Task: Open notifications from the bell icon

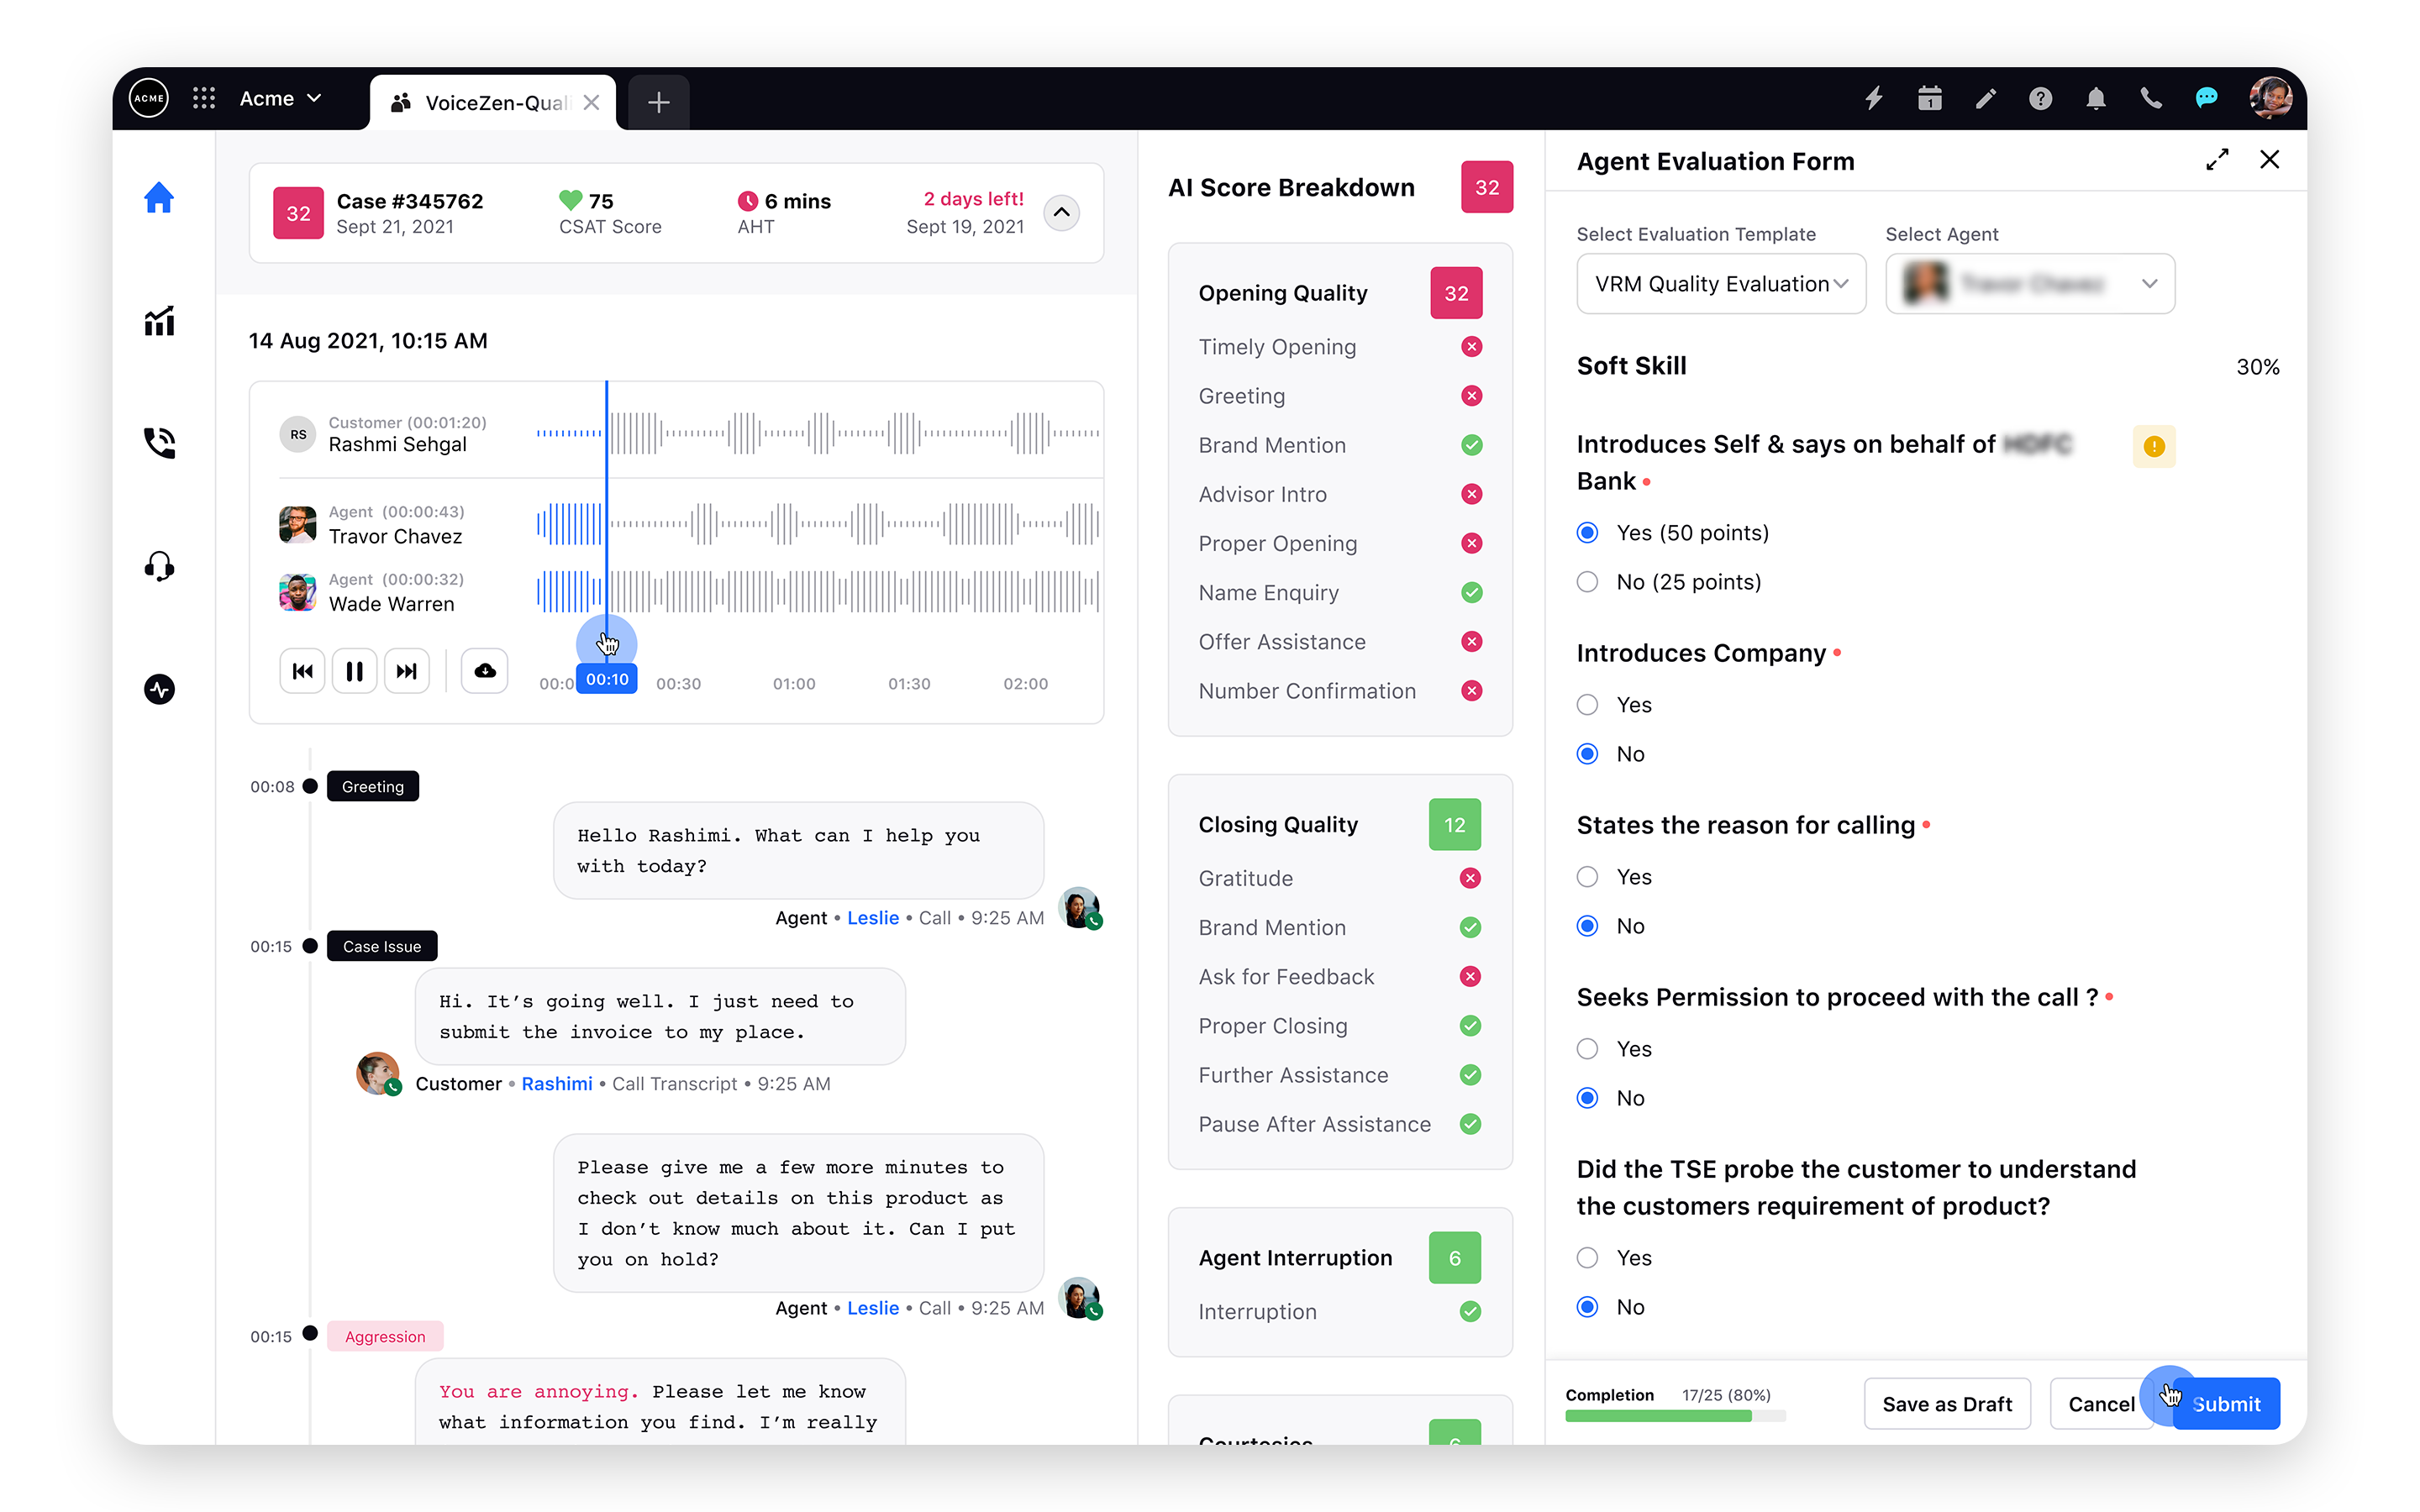Action: 2095,98
